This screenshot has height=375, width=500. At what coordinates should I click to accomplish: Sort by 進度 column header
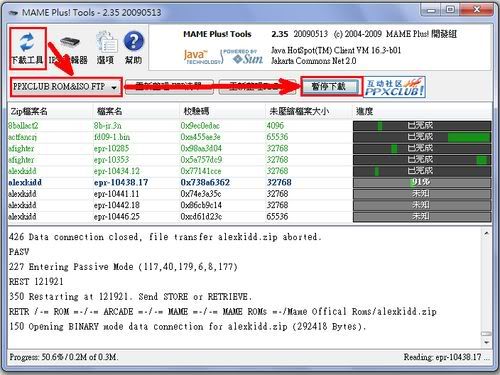tap(422, 111)
